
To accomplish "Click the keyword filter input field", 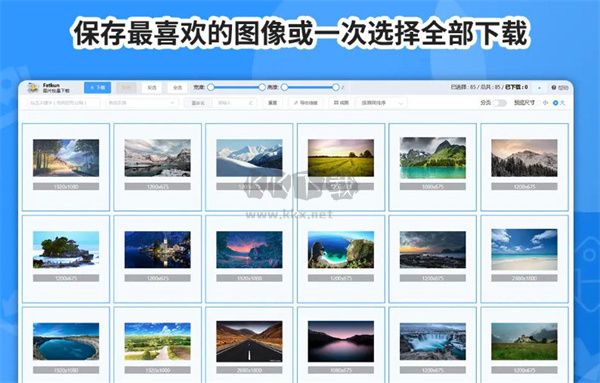I will [x=64, y=103].
